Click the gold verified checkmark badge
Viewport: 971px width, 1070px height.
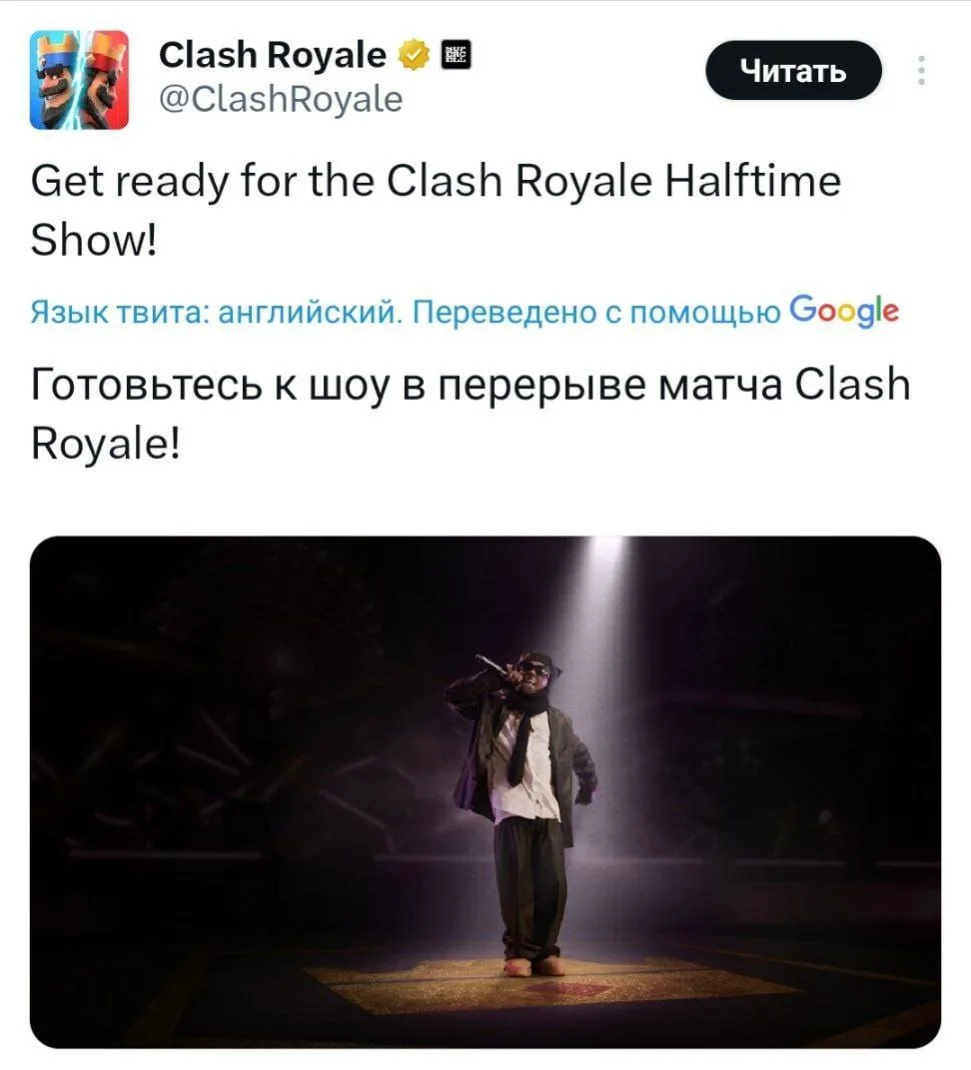414,55
